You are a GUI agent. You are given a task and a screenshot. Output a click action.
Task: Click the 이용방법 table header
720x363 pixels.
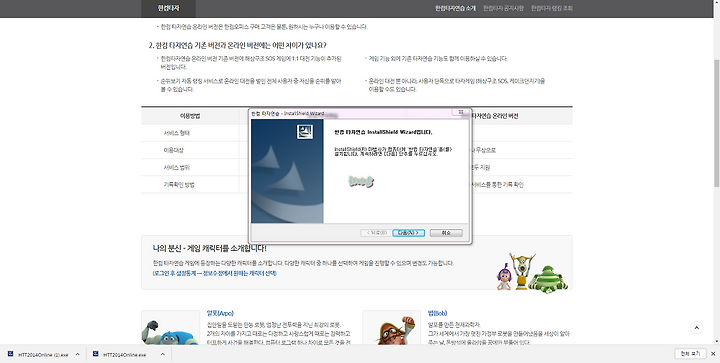point(190,116)
